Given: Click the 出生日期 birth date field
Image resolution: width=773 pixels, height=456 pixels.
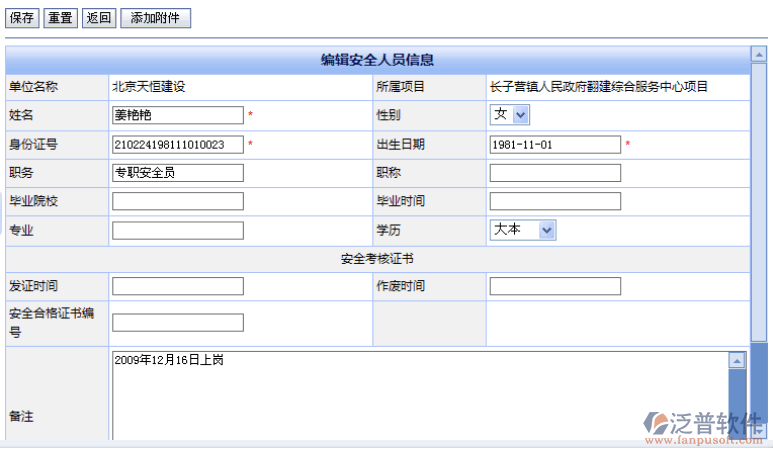Looking at the screenshot, I should click(555, 144).
